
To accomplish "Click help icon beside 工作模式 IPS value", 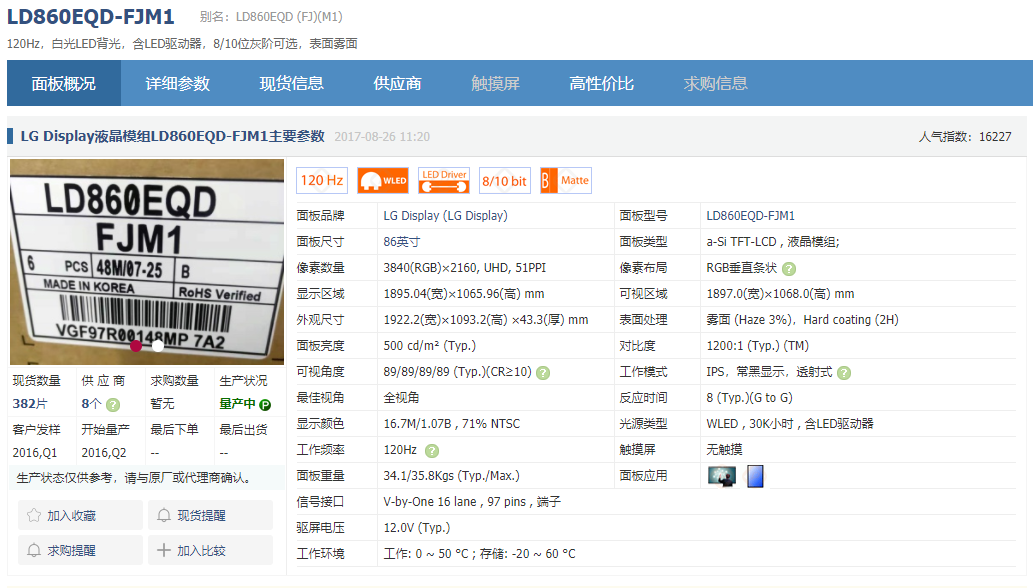I will click(x=844, y=373).
